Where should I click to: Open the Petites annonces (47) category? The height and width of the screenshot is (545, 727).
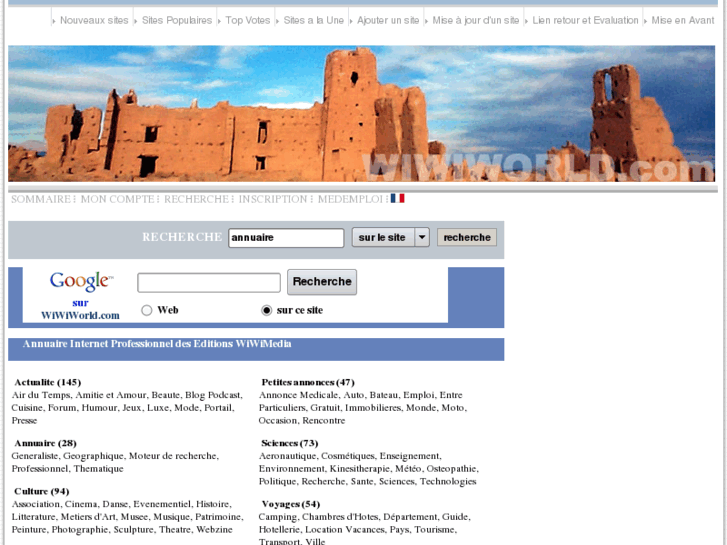click(308, 382)
